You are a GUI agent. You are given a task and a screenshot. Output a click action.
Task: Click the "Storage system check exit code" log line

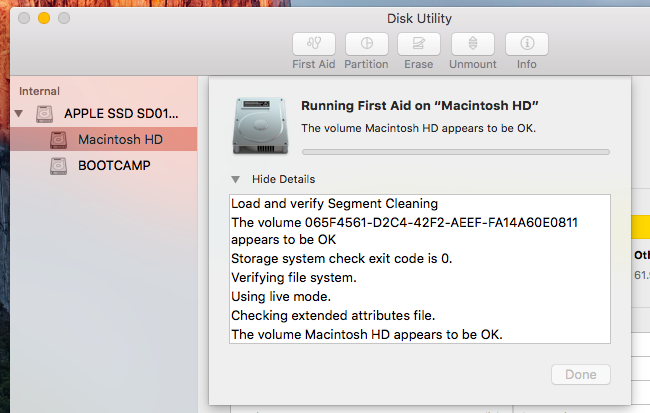pos(341,259)
